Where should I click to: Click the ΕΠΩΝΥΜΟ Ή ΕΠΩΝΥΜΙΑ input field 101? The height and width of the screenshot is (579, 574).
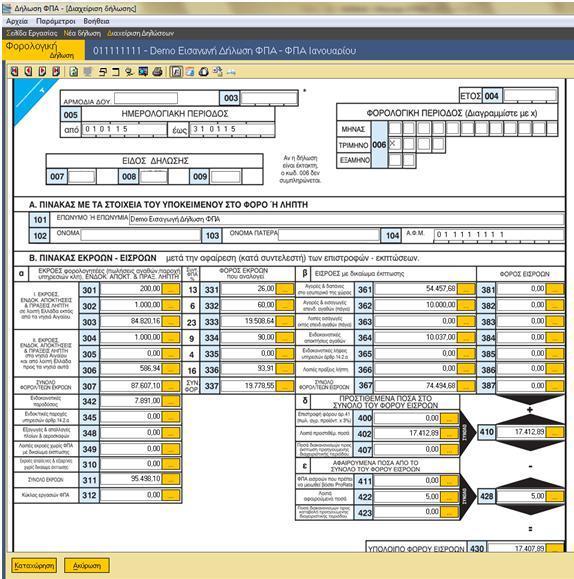coord(346,219)
